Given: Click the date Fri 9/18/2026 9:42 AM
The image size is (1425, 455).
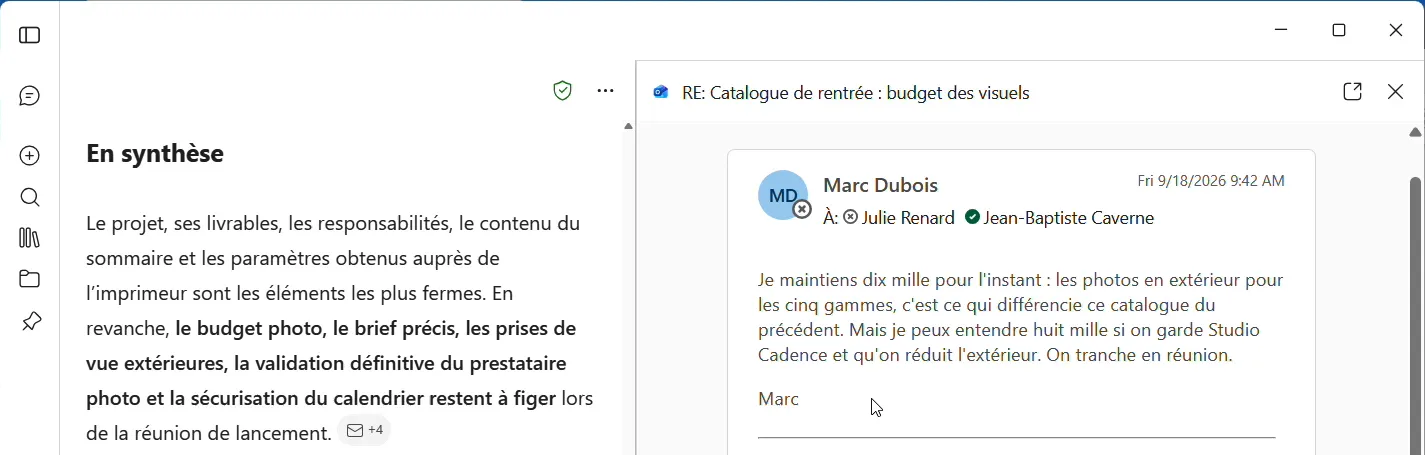Looking at the screenshot, I should coord(1211,181).
